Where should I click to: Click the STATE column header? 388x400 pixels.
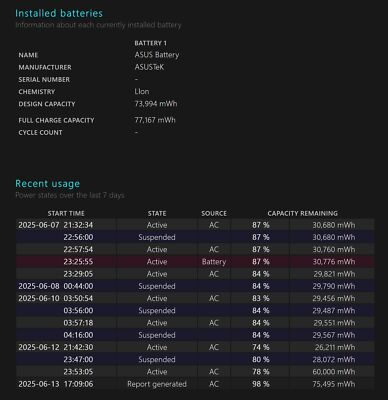(x=157, y=213)
